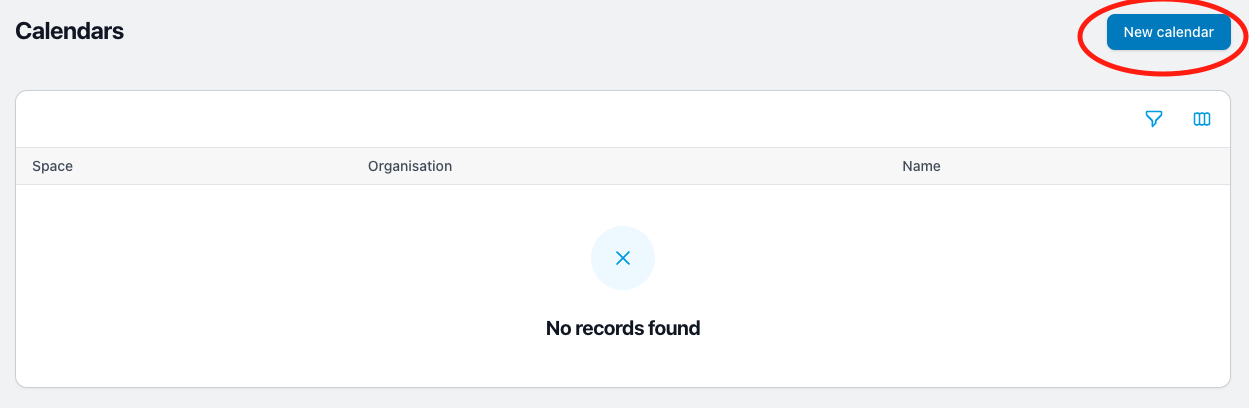Click the circular badge above No records found
The width and height of the screenshot is (1249, 408).
[623, 258]
